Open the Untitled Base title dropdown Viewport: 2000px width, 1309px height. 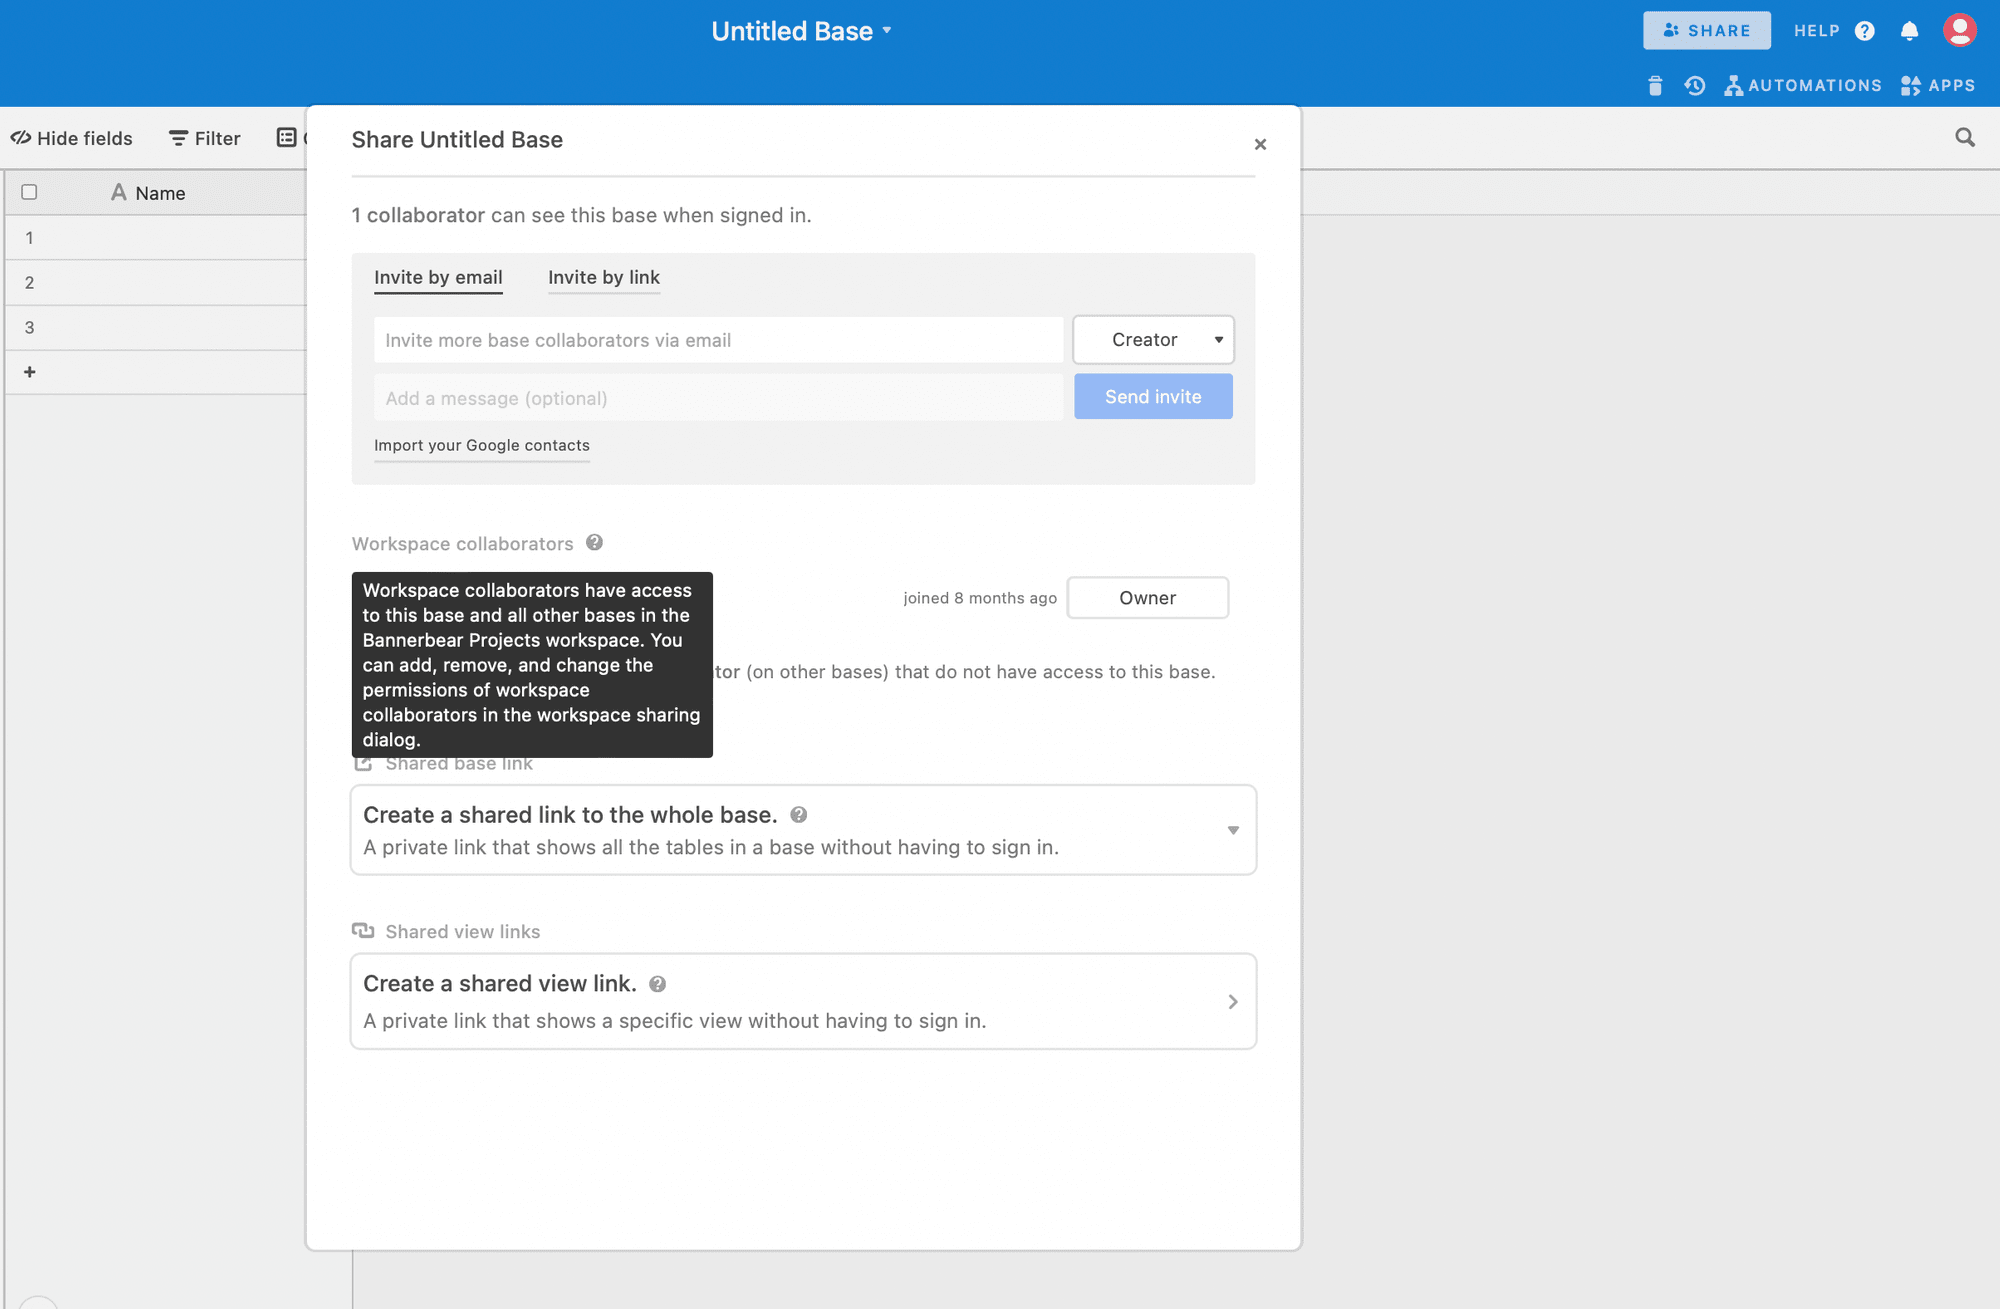point(801,31)
